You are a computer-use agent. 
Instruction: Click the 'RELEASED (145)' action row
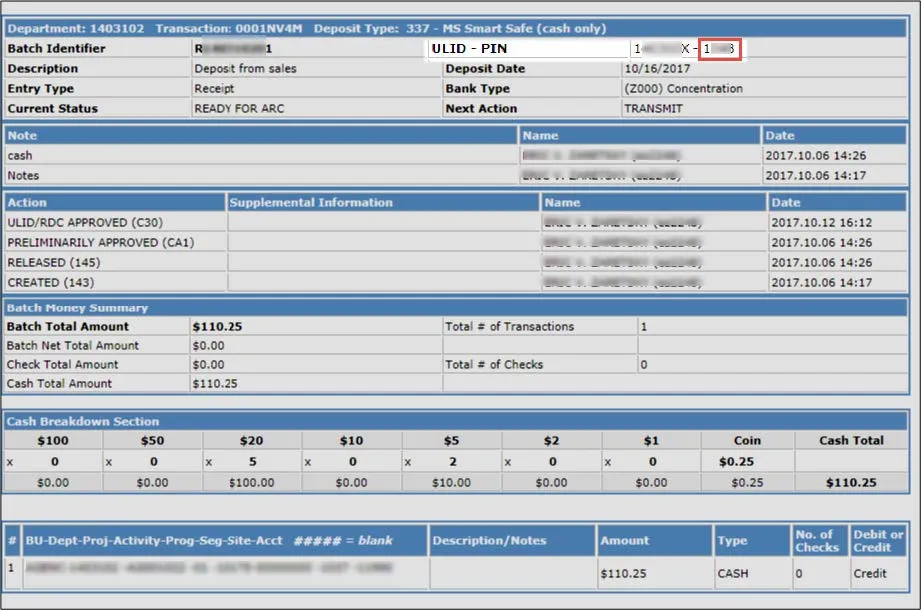456,262
